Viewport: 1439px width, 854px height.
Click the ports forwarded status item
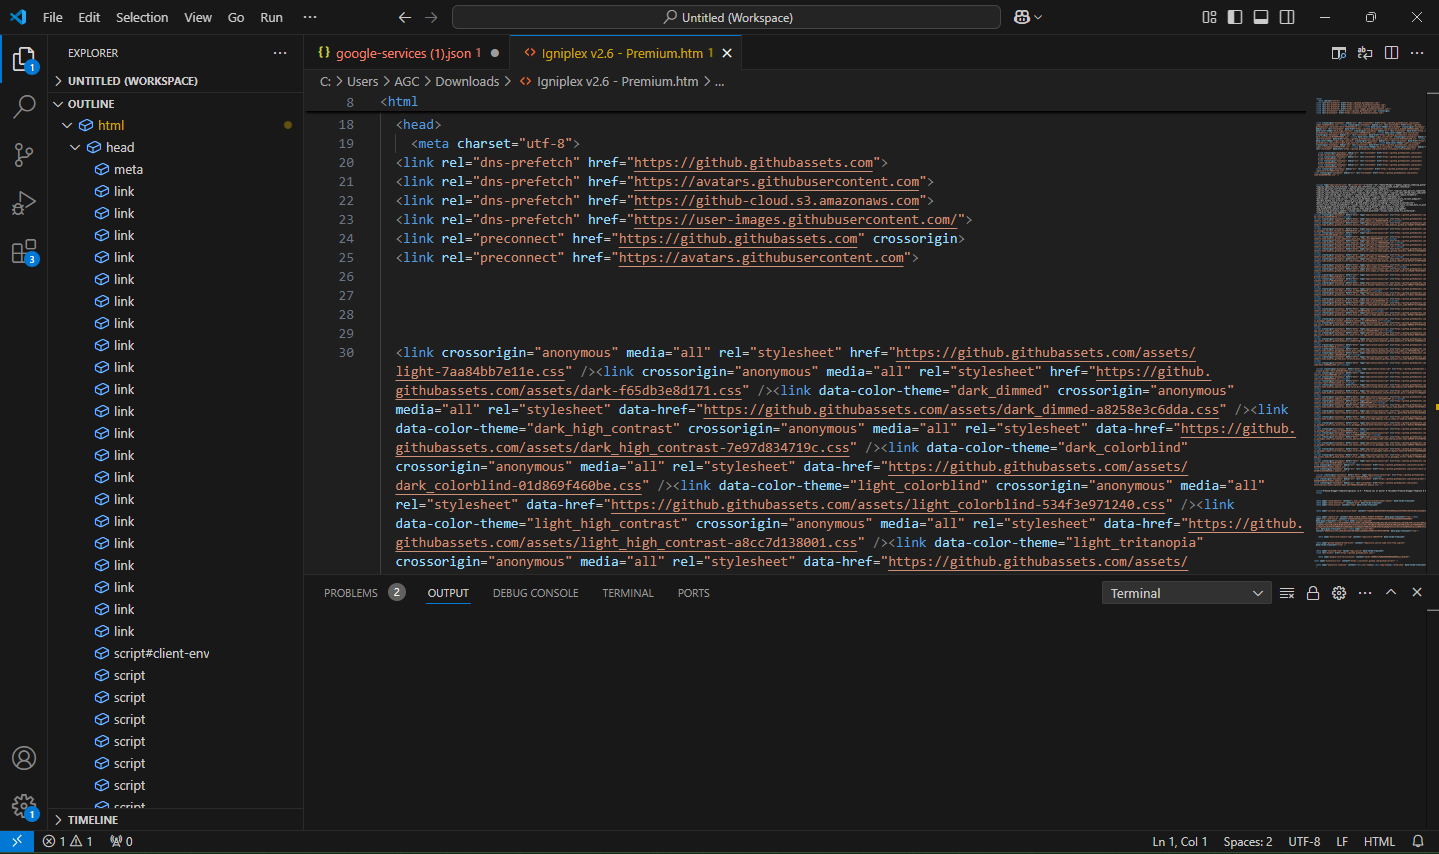coord(121,842)
